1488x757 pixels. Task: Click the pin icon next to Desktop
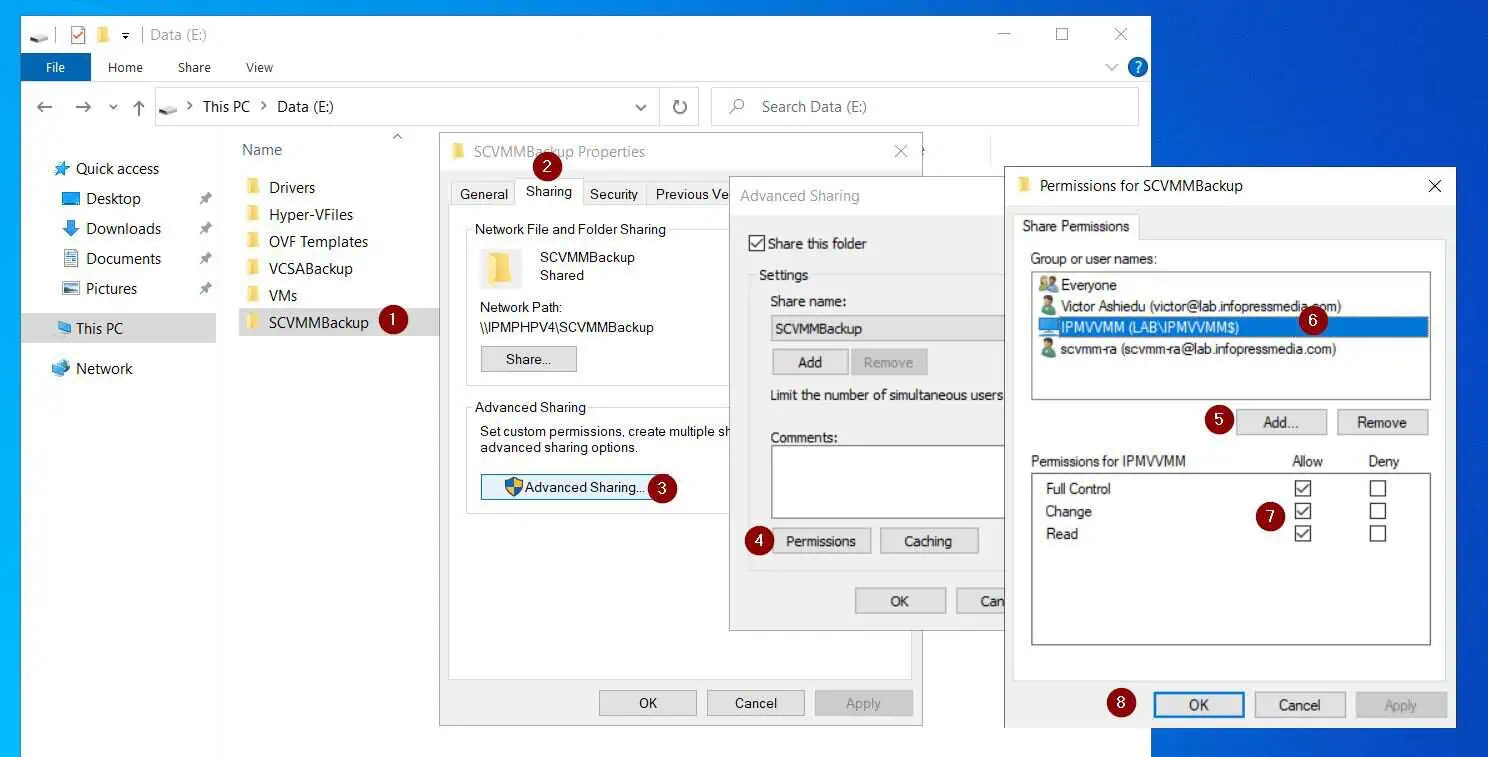tap(205, 199)
